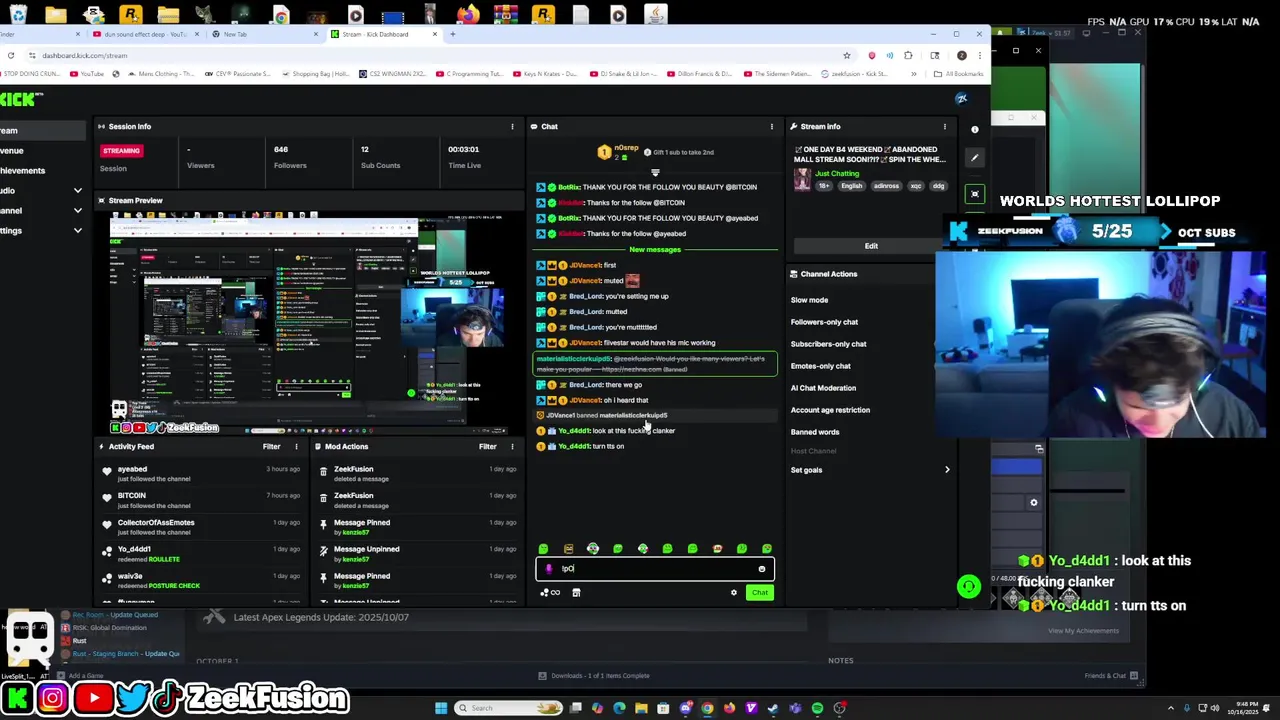Open Chat panel three-dot menu
Screen dimensions: 1280x720
click(x=771, y=126)
